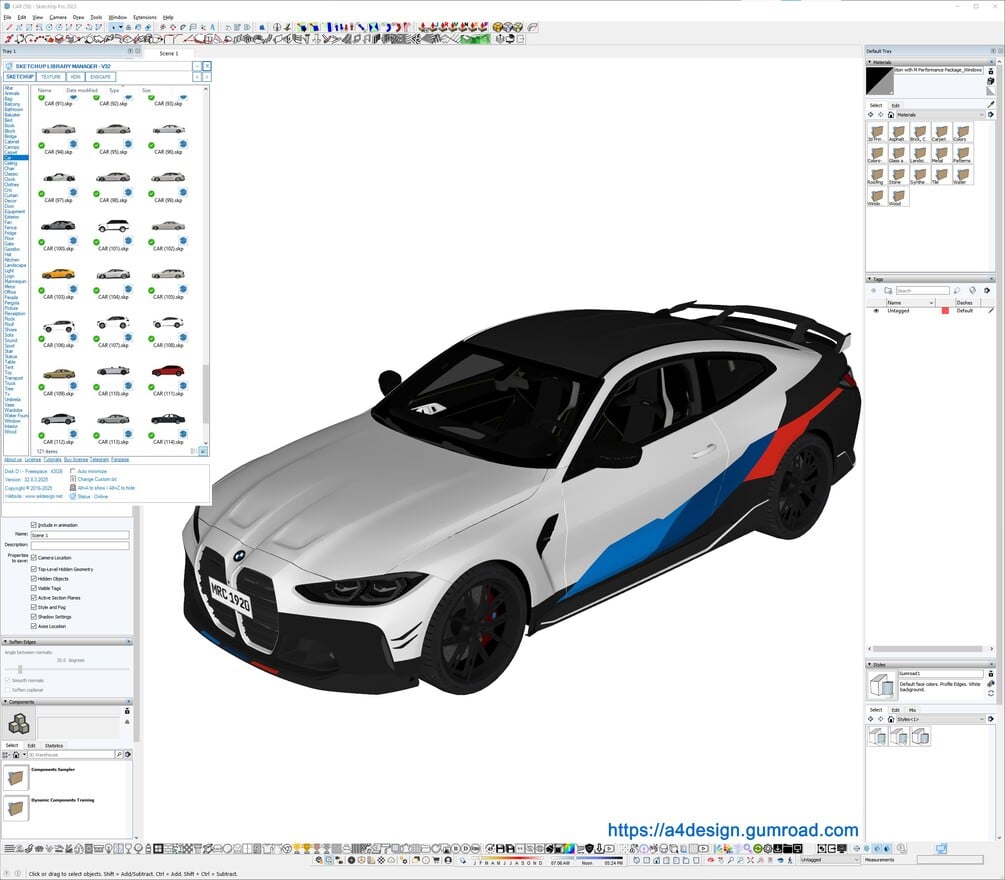The height and width of the screenshot is (880, 1005).
Task: Select the Select arrow tool in toolbar
Action: point(113,28)
